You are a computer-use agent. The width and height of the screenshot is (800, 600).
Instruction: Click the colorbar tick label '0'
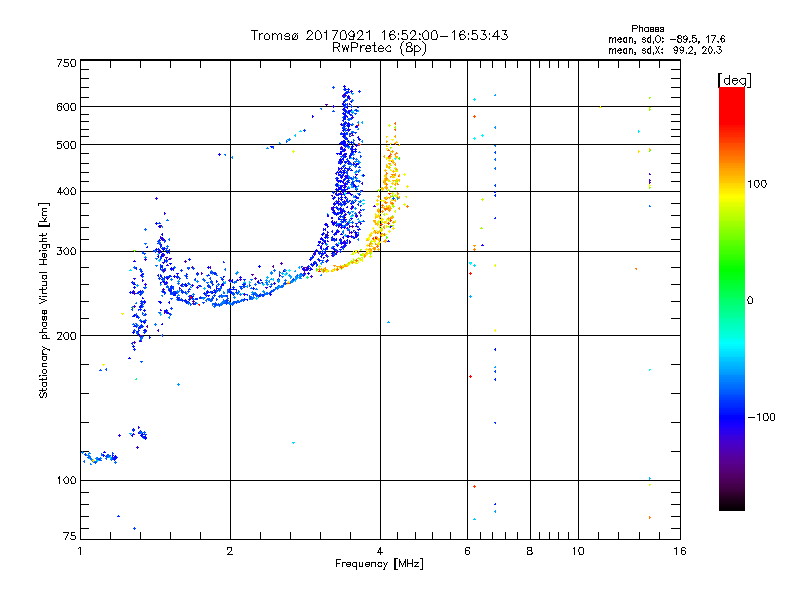(750, 300)
